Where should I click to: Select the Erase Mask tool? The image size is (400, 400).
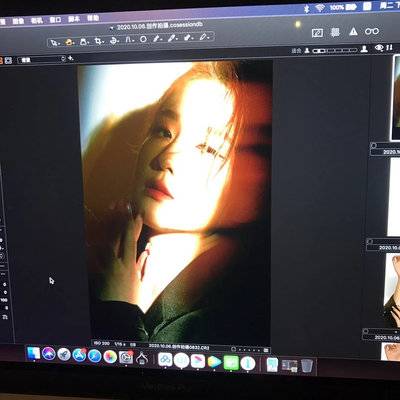tap(188, 37)
